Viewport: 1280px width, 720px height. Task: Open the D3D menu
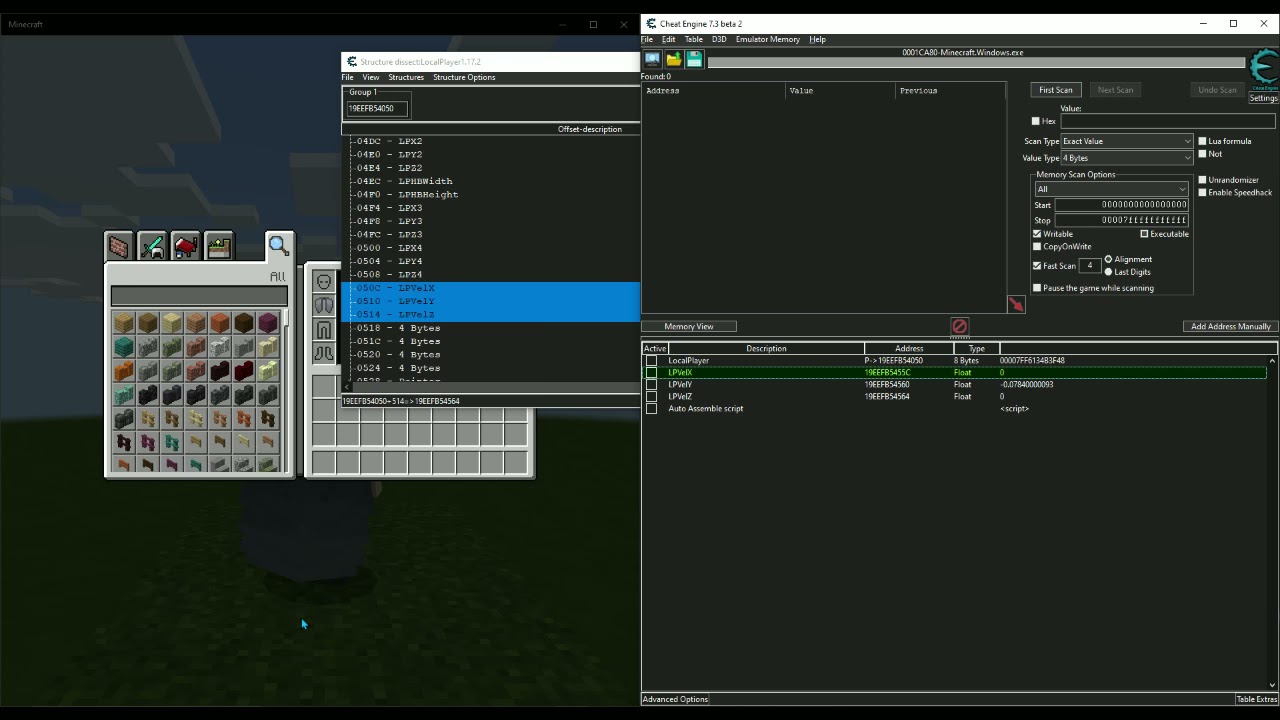719,39
